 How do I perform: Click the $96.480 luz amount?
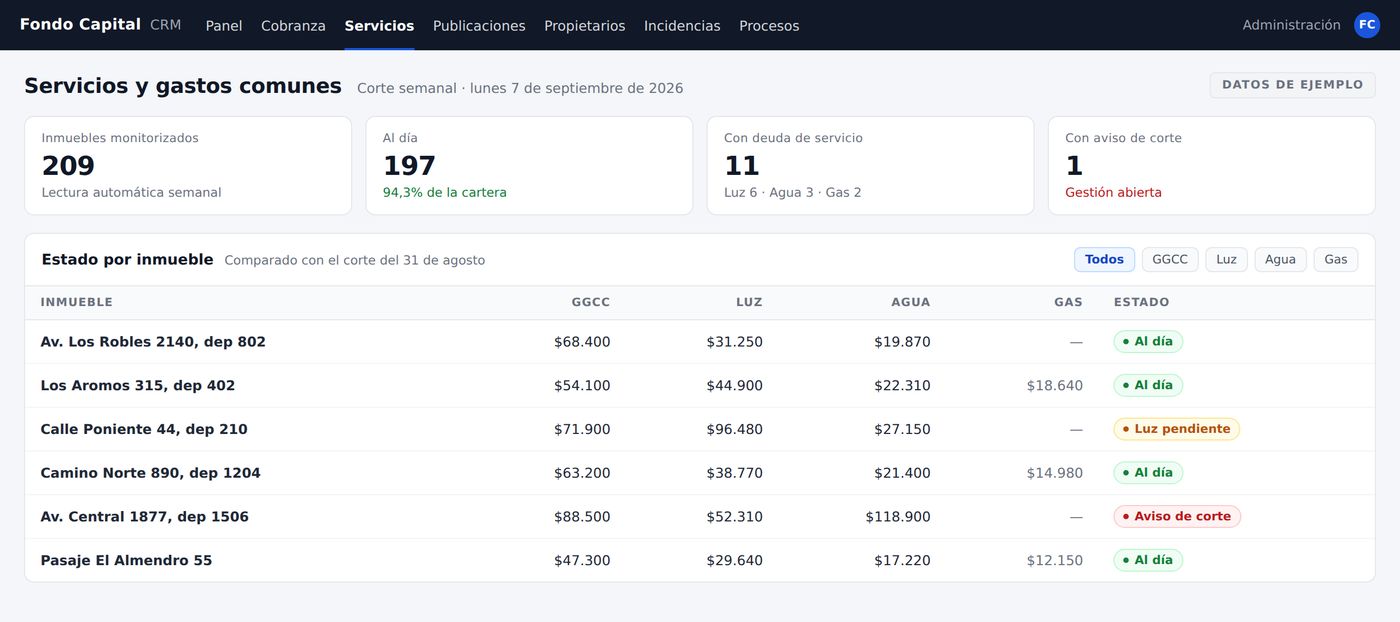click(734, 430)
